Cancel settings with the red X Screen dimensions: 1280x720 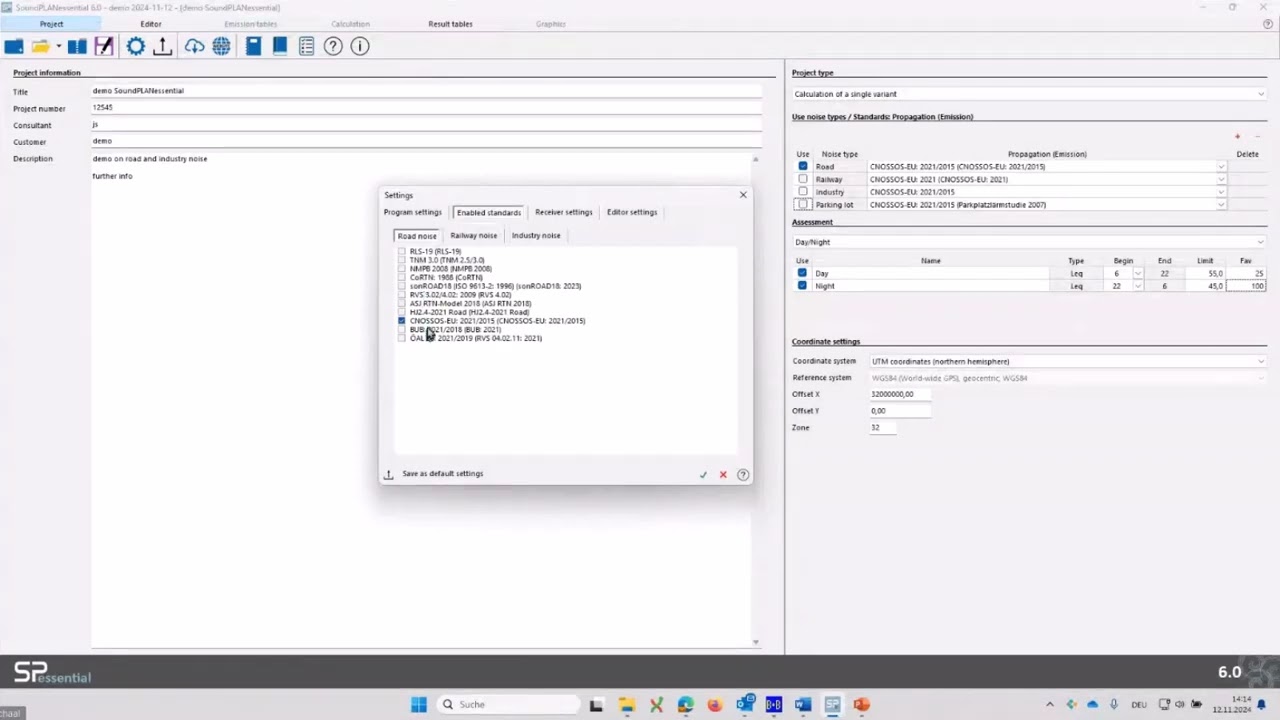tap(723, 475)
